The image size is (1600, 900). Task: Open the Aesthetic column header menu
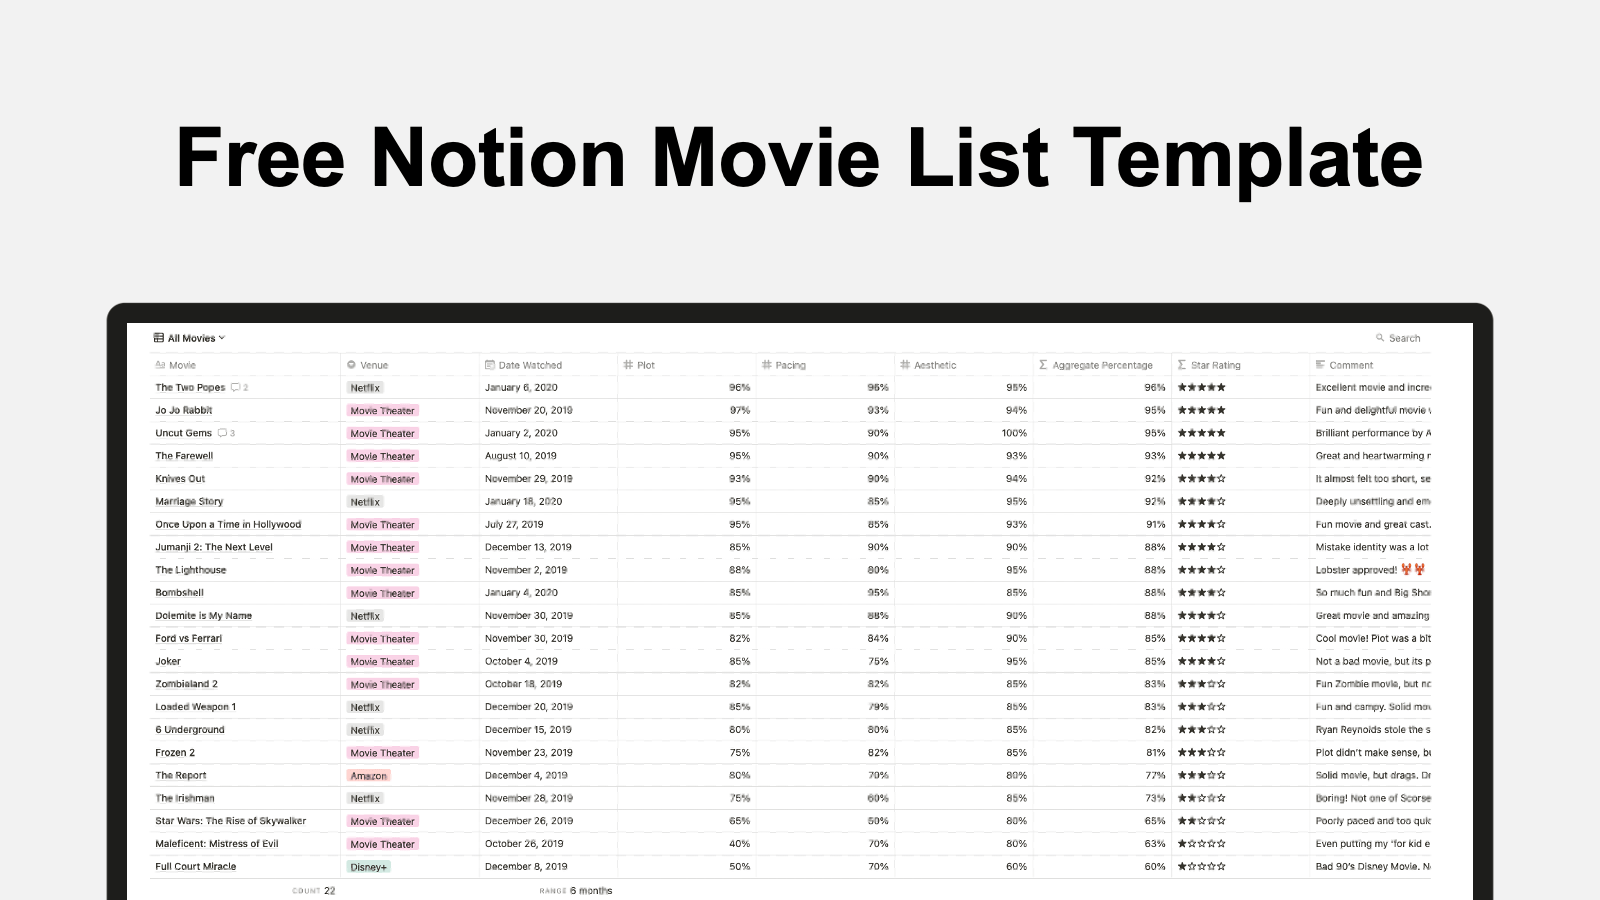tap(963, 365)
